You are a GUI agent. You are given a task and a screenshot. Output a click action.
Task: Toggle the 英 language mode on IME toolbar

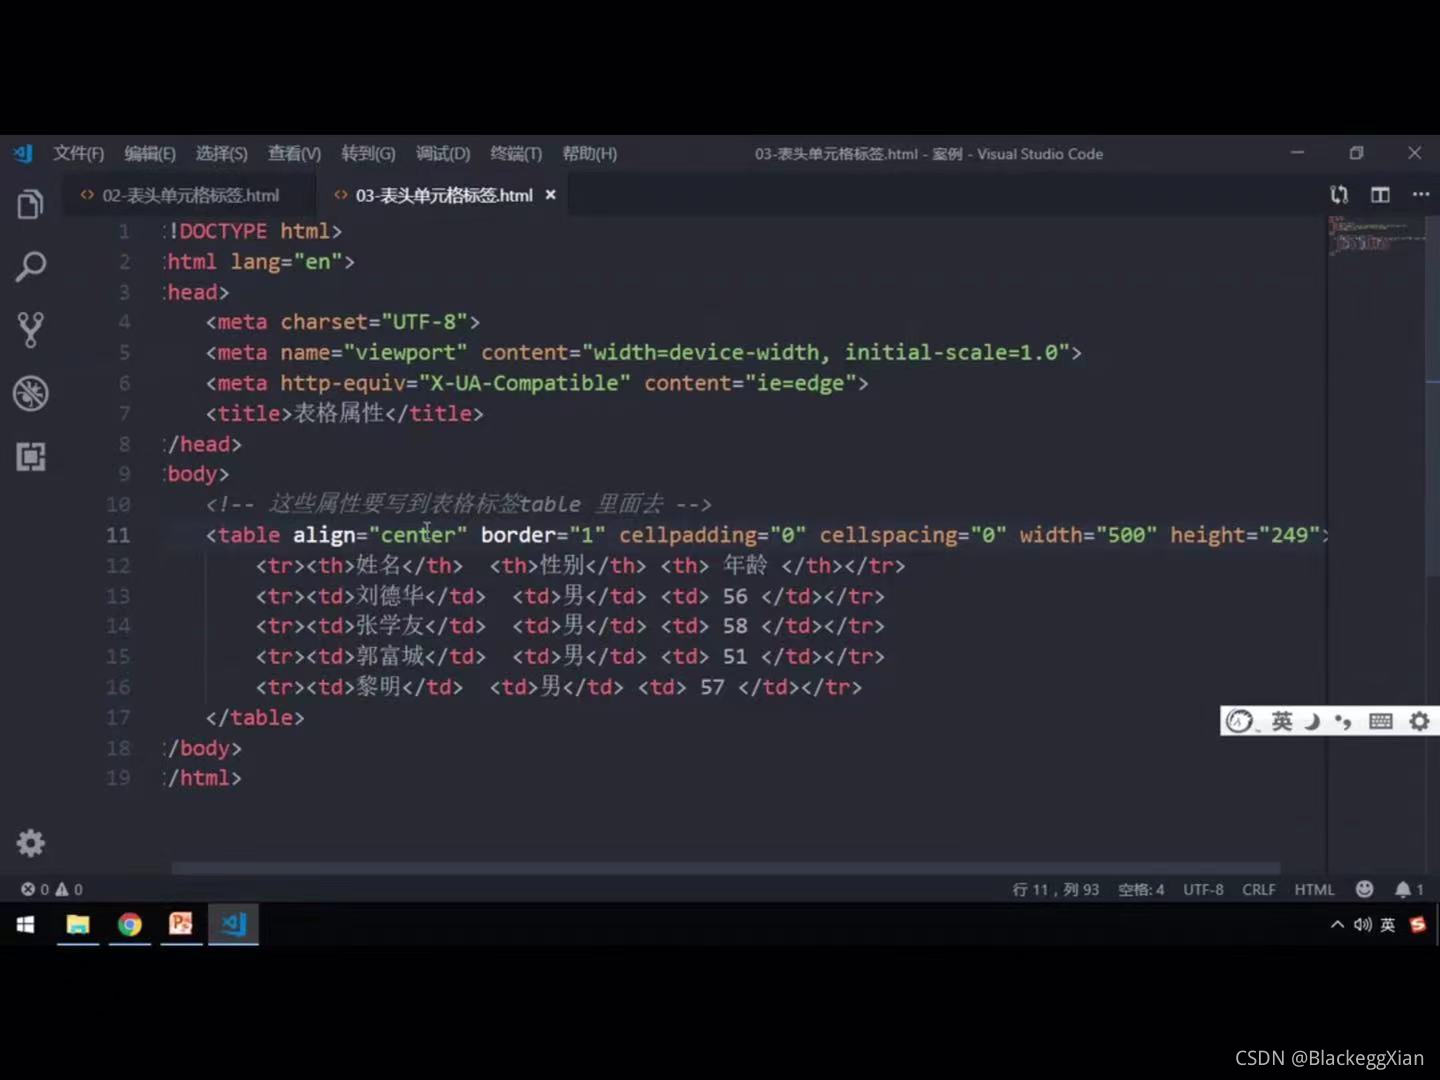click(1282, 721)
